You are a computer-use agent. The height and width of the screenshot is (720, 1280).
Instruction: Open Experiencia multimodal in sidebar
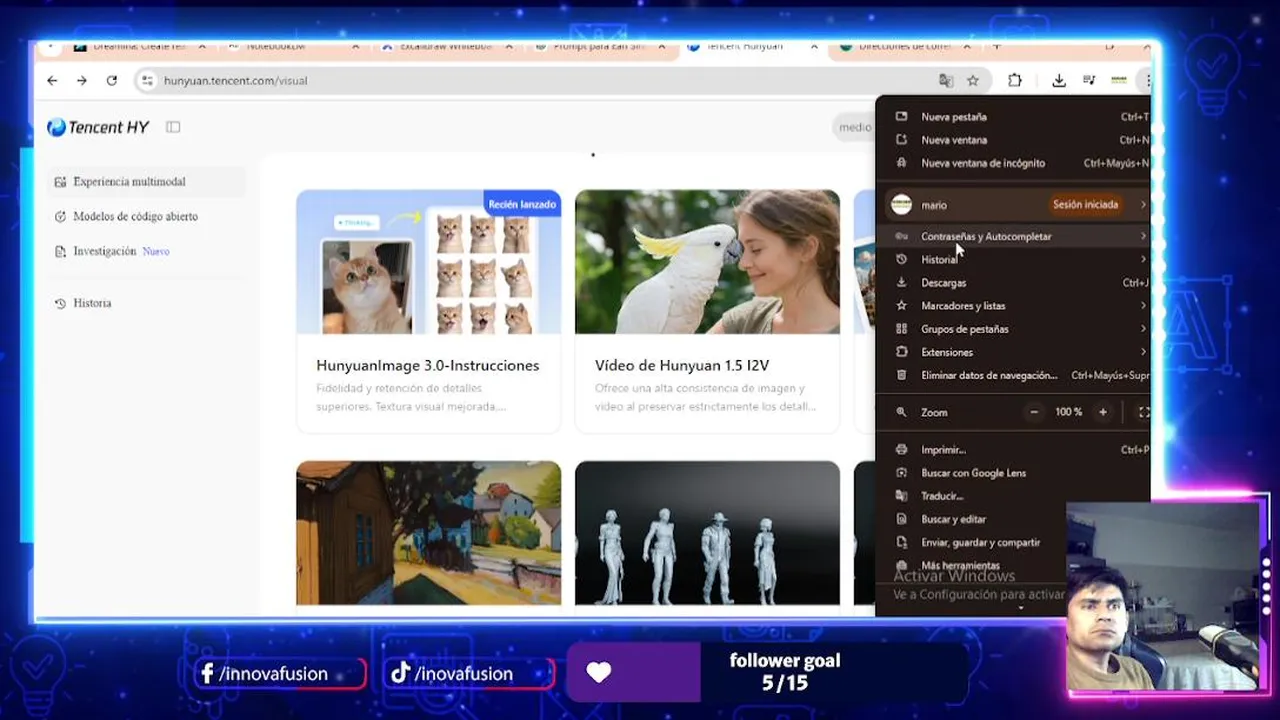[149, 182]
